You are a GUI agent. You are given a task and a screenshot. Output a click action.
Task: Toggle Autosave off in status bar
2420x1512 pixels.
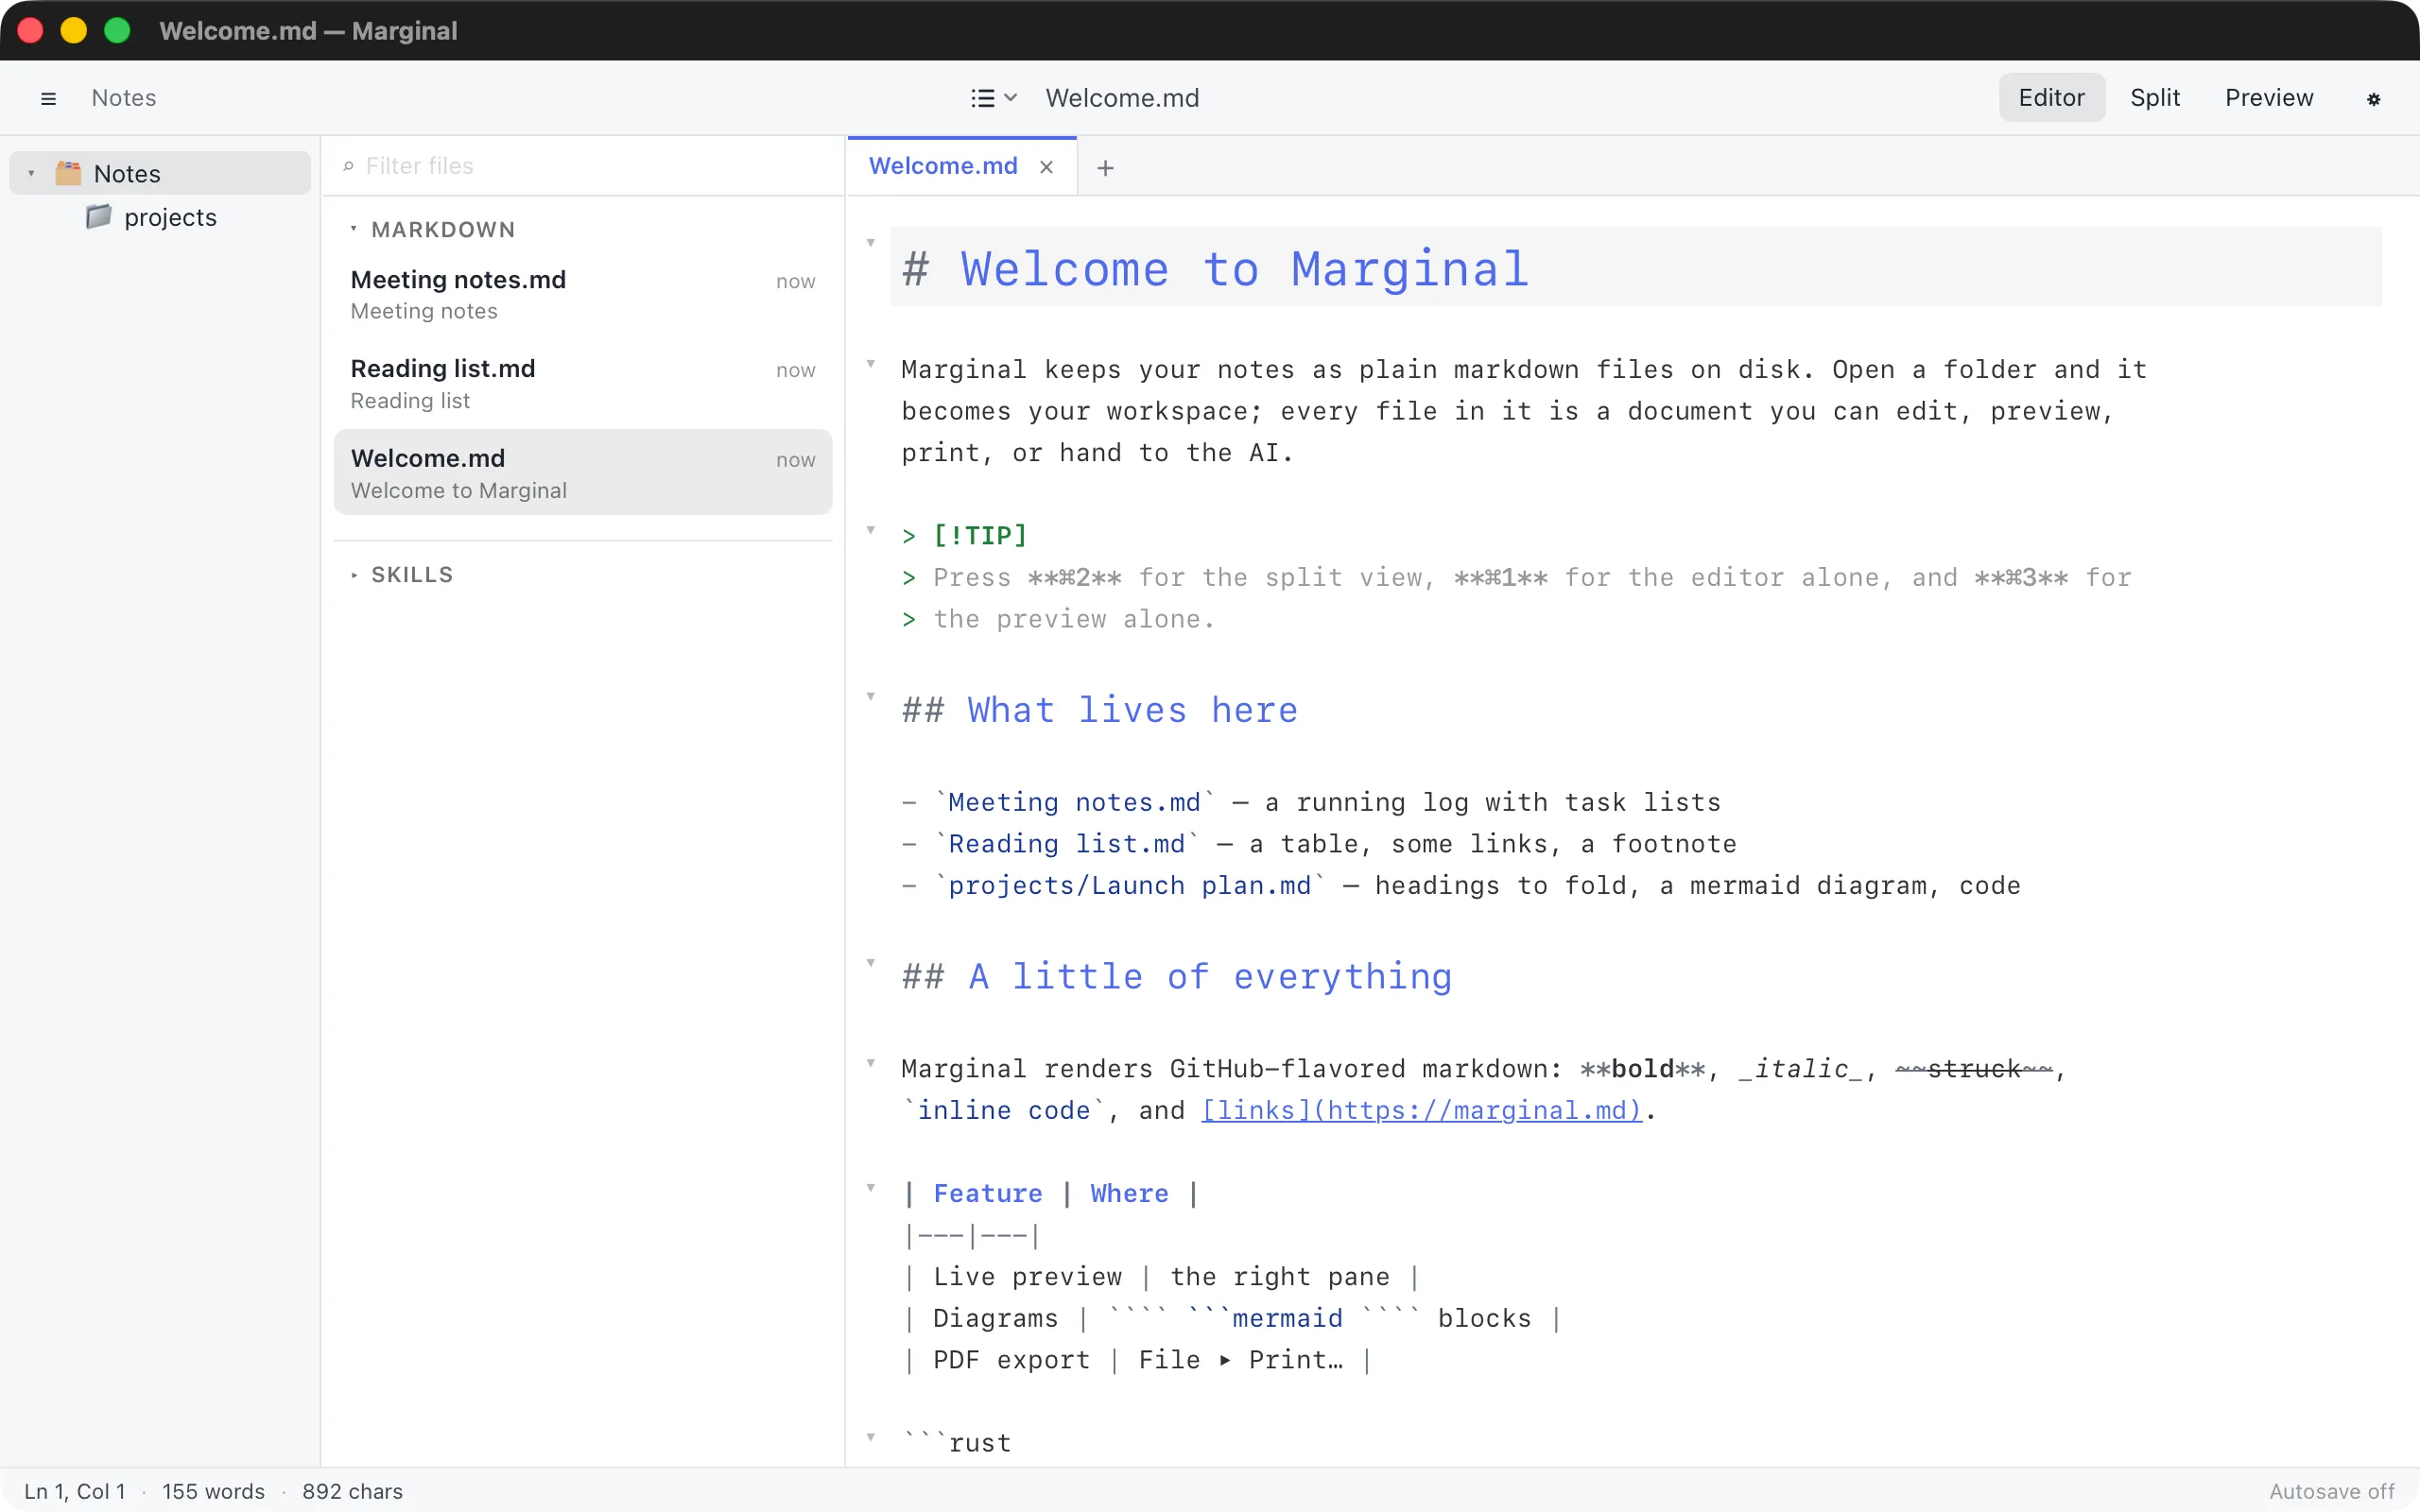pos(2331,1491)
